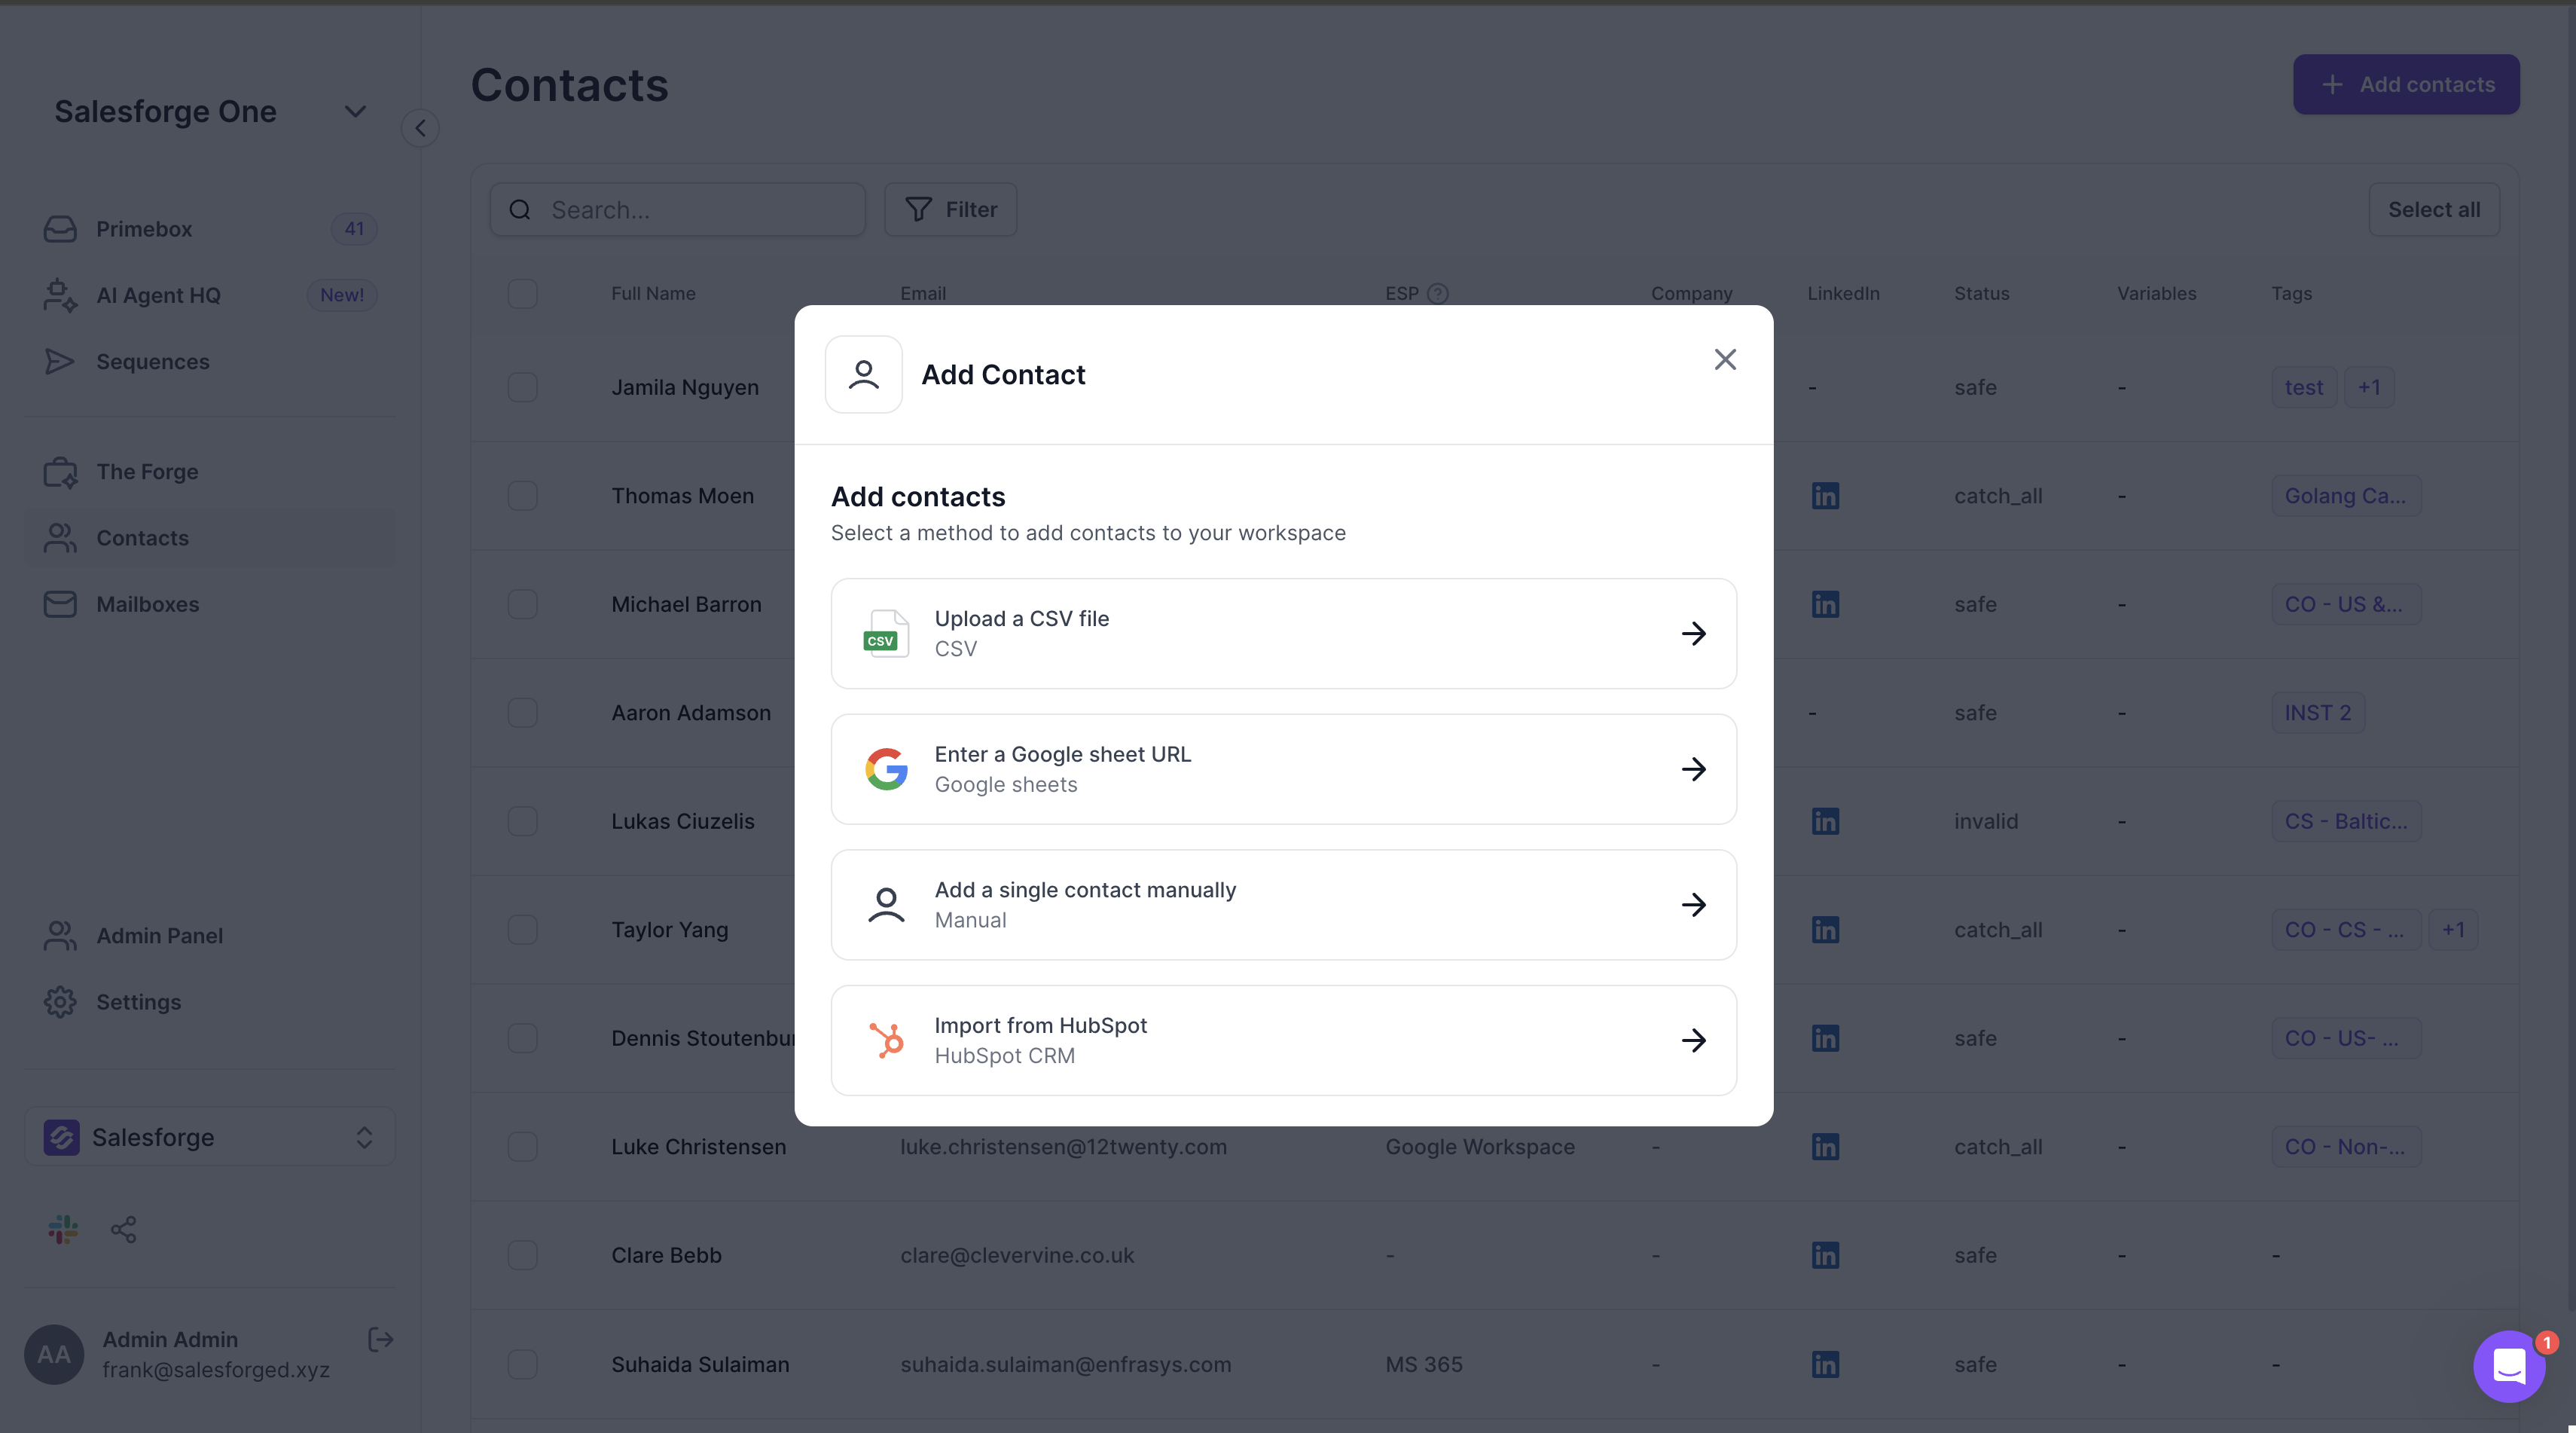2576x1433 pixels.
Task: Click the 'test' tag on Jamila Nguyen
Action: coord(2303,387)
